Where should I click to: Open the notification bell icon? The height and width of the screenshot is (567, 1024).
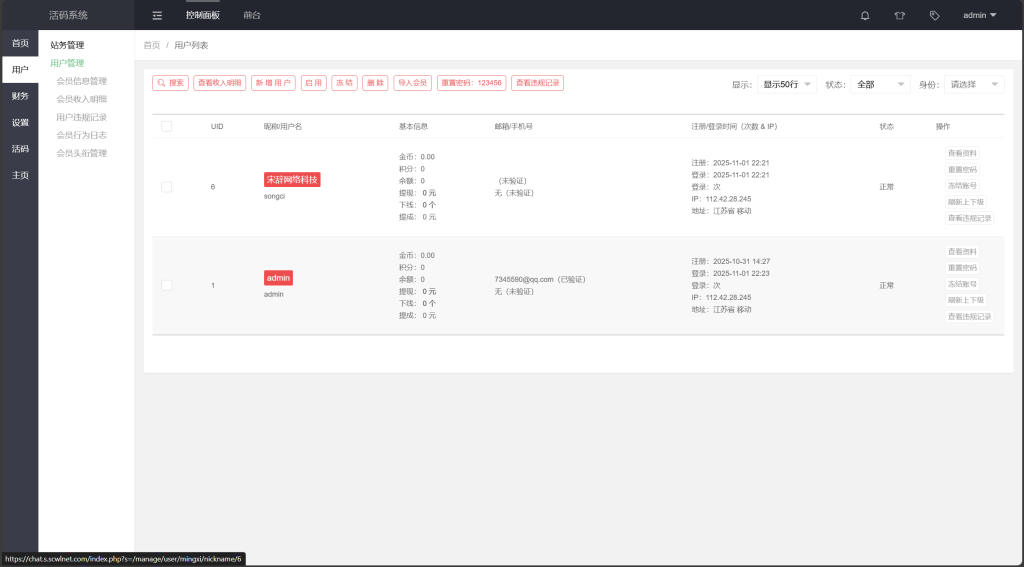pyautogui.click(x=865, y=15)
